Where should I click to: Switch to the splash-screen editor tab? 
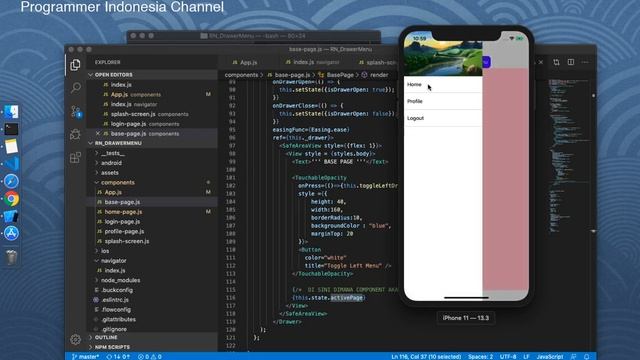pos(378,62)
